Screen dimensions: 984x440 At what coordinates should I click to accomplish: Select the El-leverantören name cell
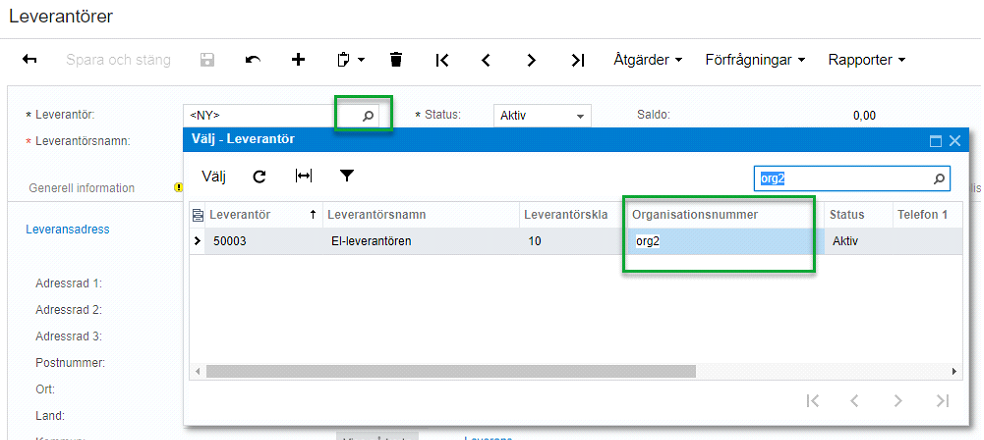[x=420, y=241]
